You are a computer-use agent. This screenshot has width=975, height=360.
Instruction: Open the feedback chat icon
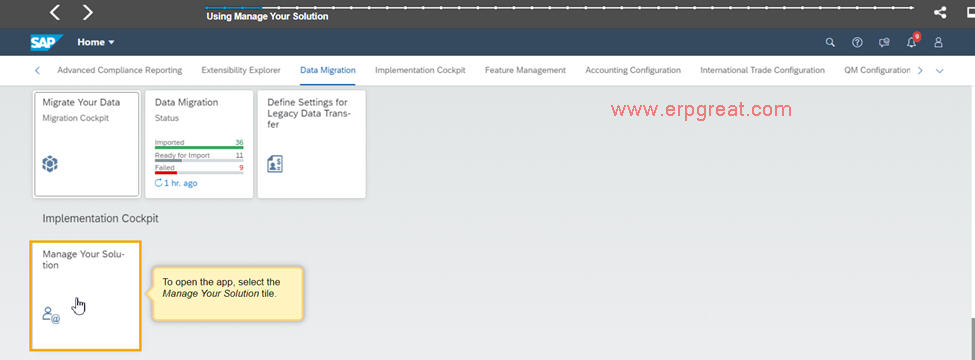pyautogui.click(x=884, y=42)
